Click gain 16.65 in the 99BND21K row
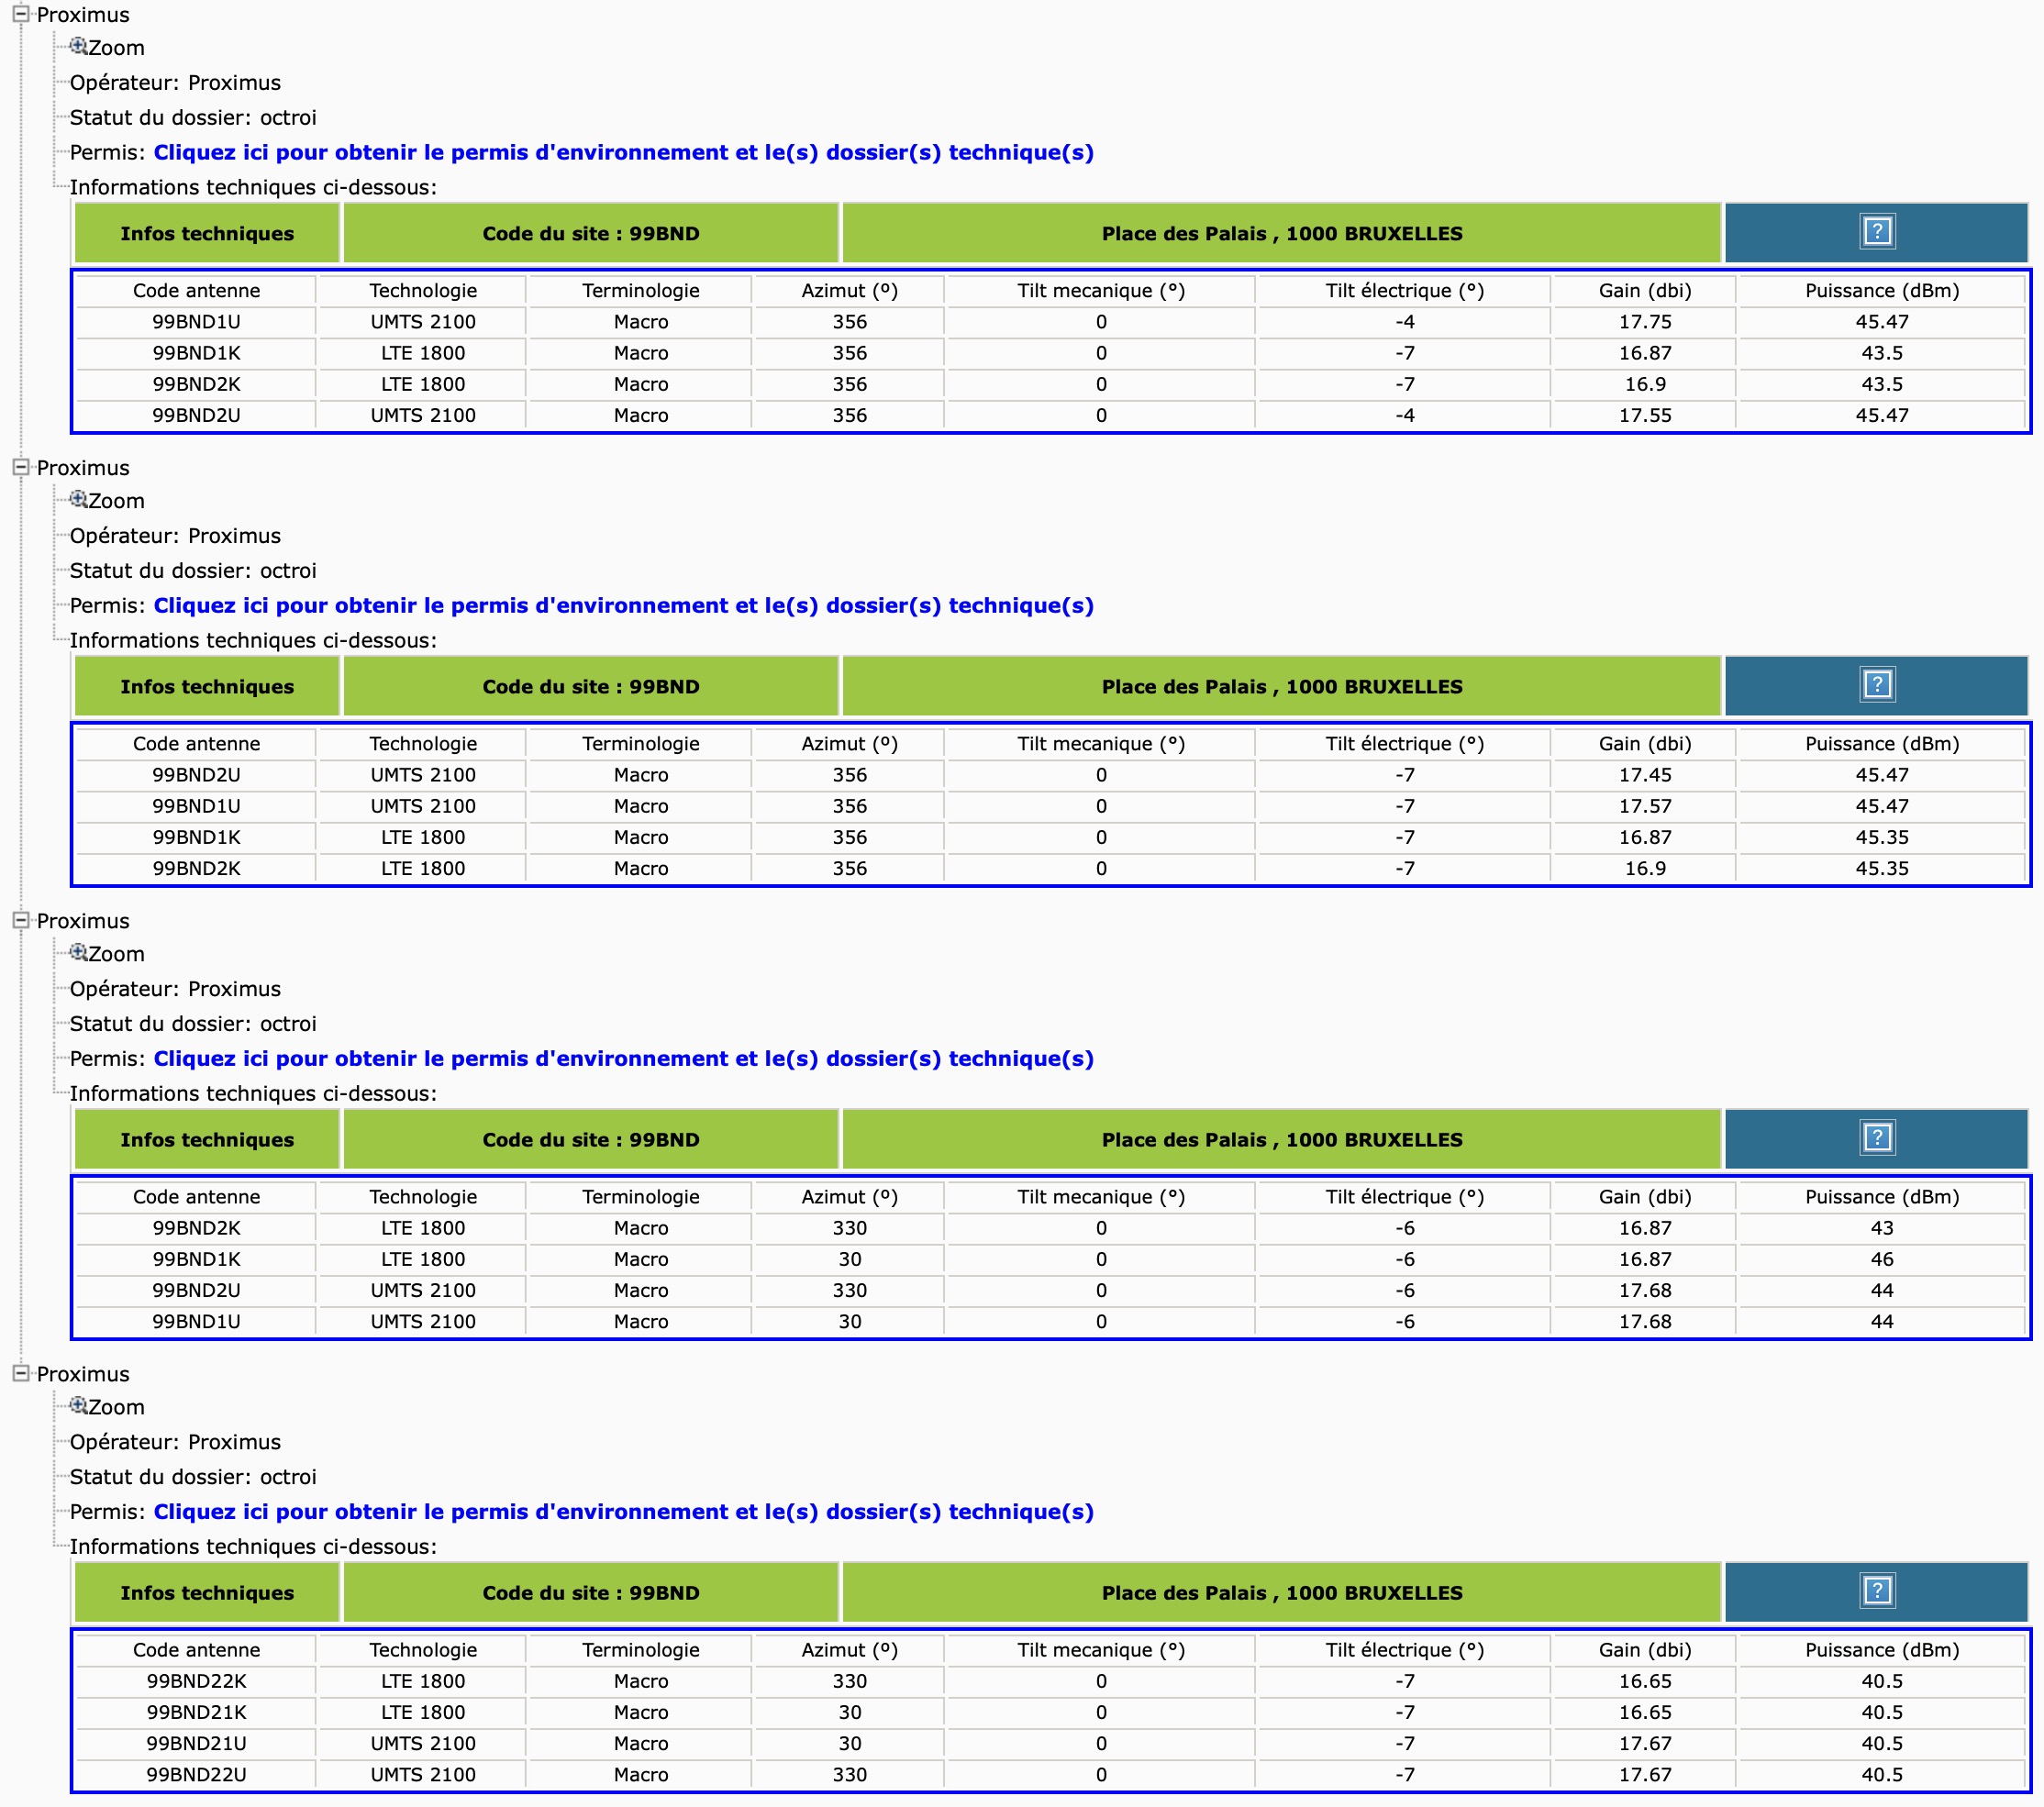 pos(1645,1712)
